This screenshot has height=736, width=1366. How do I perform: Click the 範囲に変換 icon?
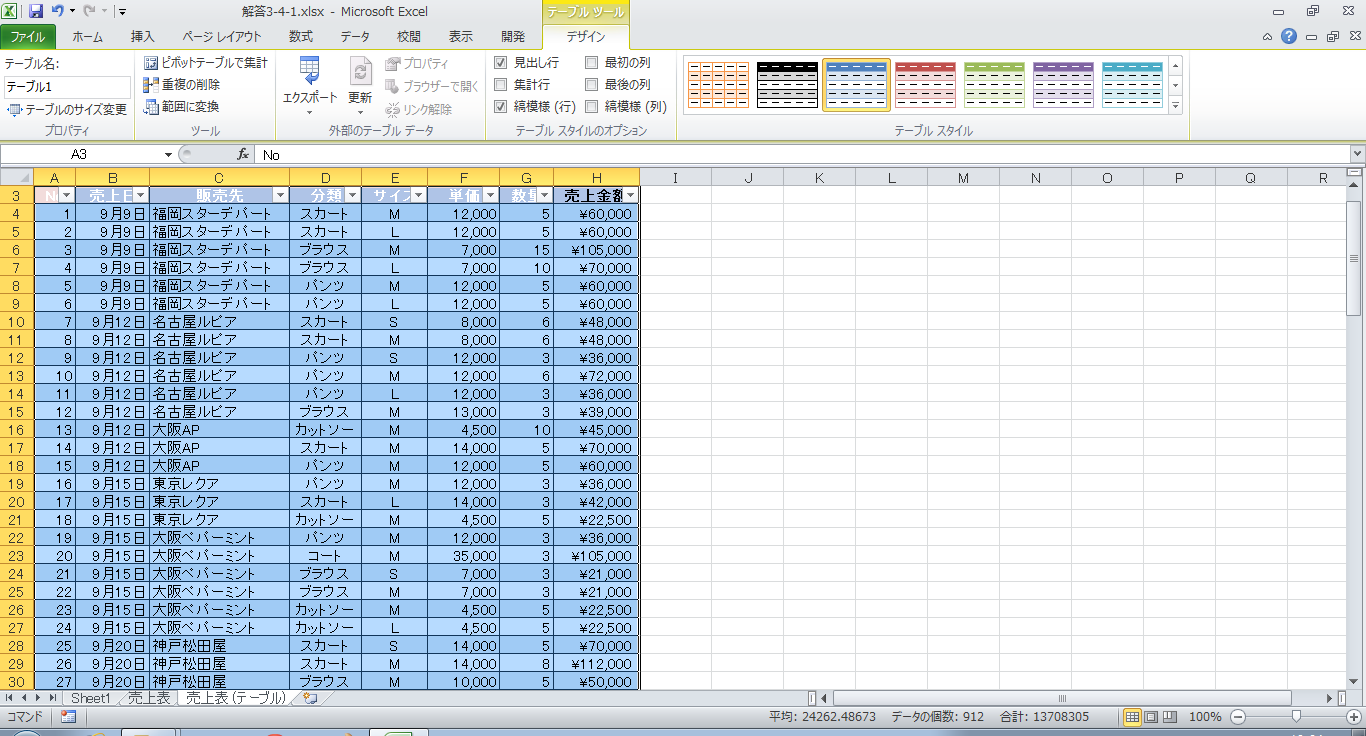[152, 107]
